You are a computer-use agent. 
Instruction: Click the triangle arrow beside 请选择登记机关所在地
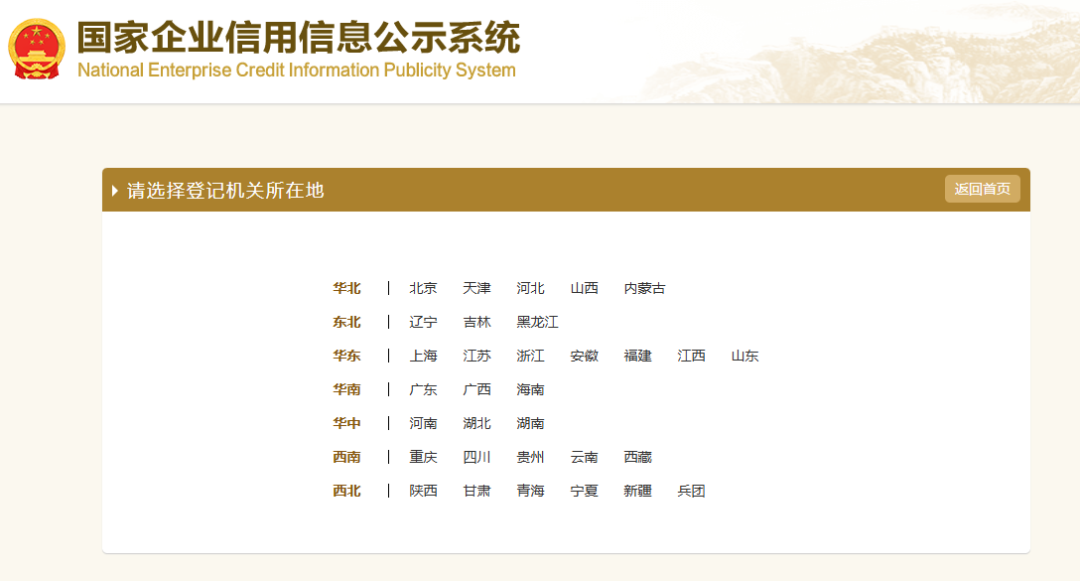point(115,191)
